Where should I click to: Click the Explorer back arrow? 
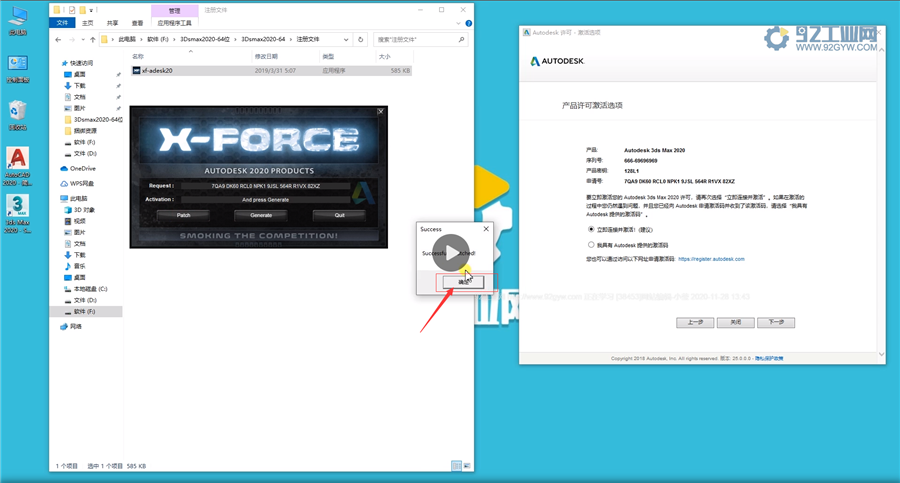click(58, 40)
